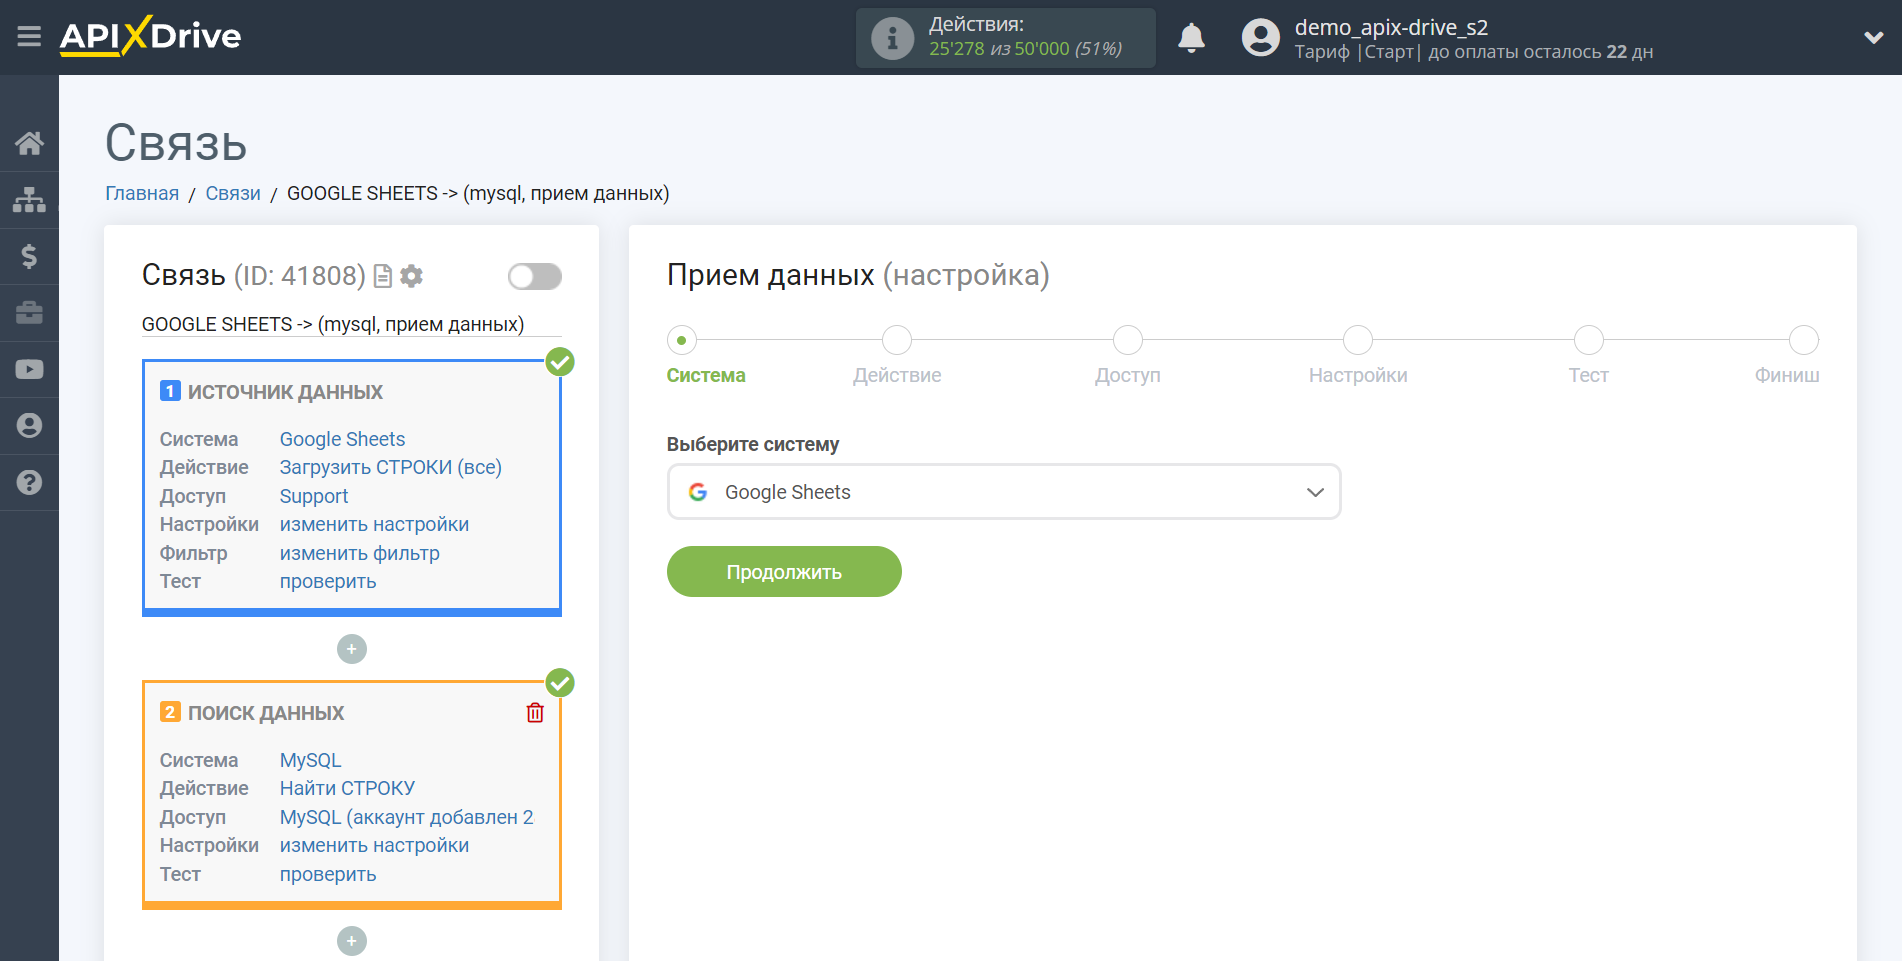Open the hamburger menu

[x=29, y=37]
